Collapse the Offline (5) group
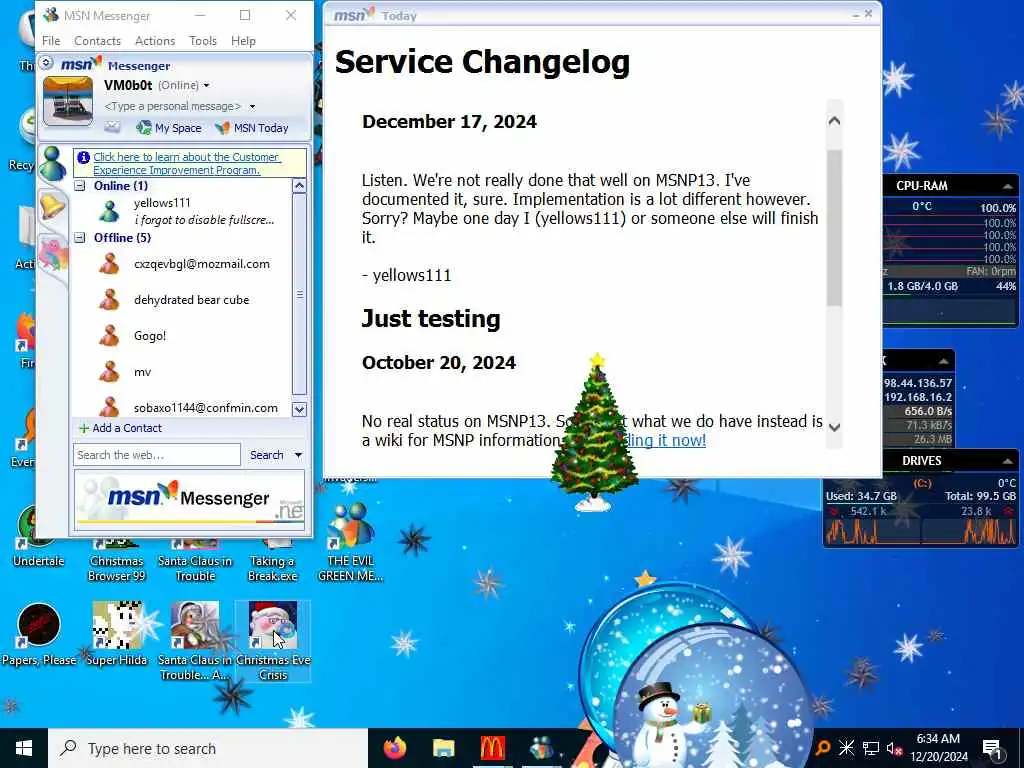Screen dimensions: 1024x768 coord(80,238)
